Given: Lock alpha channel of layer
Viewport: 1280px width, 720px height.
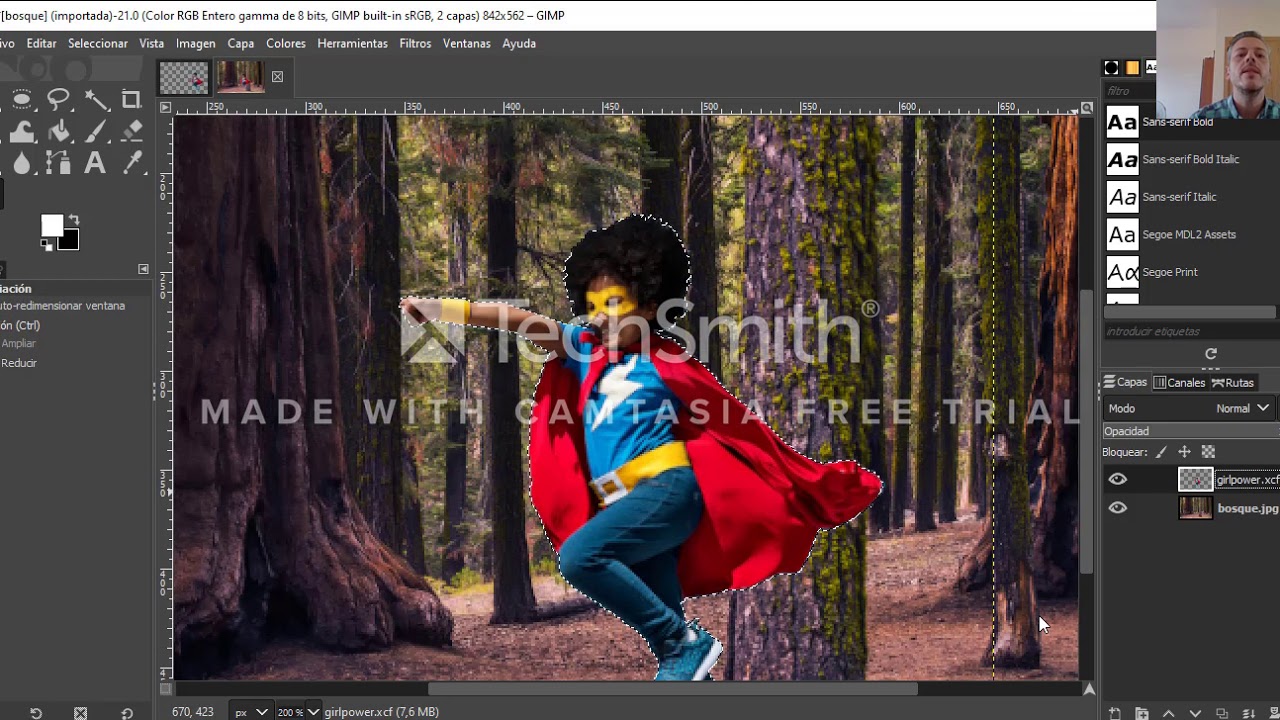Looking at the screenshot, I should tap(1208, 452).
